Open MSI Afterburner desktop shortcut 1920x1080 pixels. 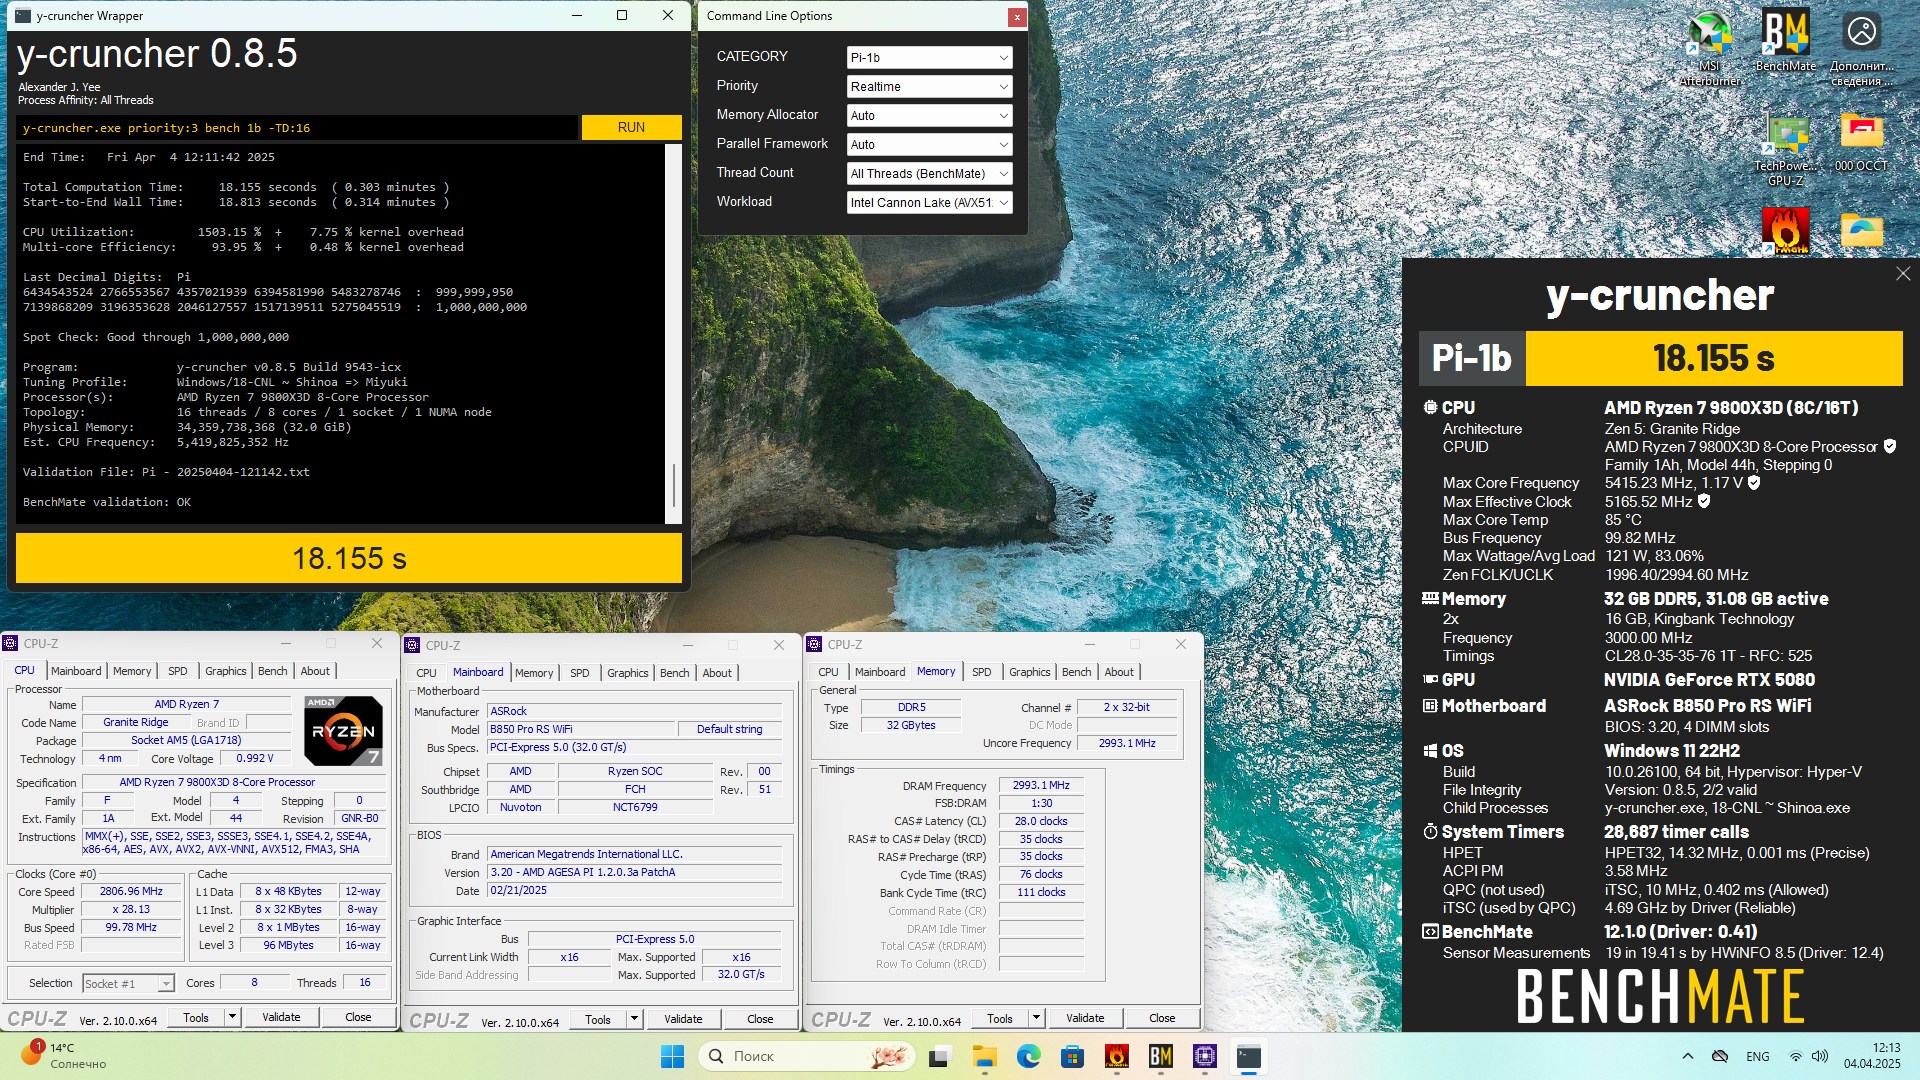(x=1710, y=47)
